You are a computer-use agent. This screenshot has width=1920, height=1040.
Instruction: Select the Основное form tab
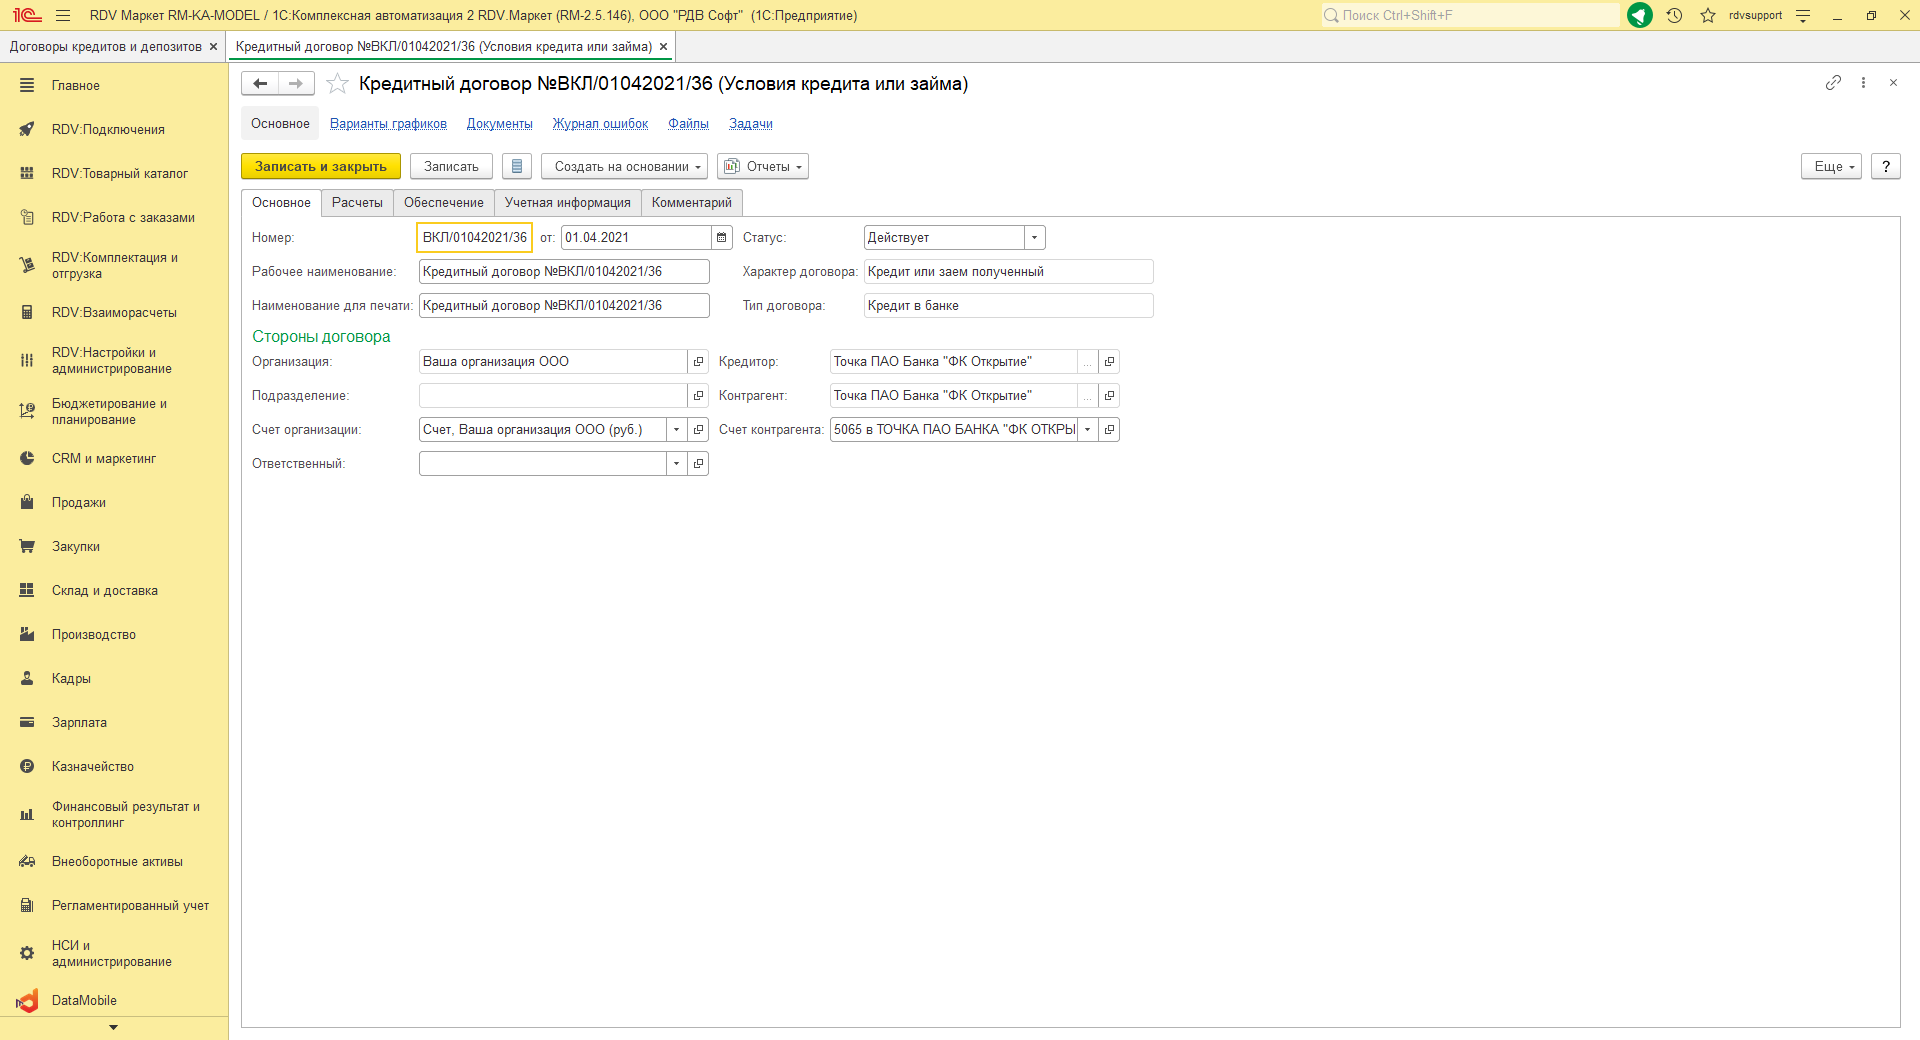[281, 202]
